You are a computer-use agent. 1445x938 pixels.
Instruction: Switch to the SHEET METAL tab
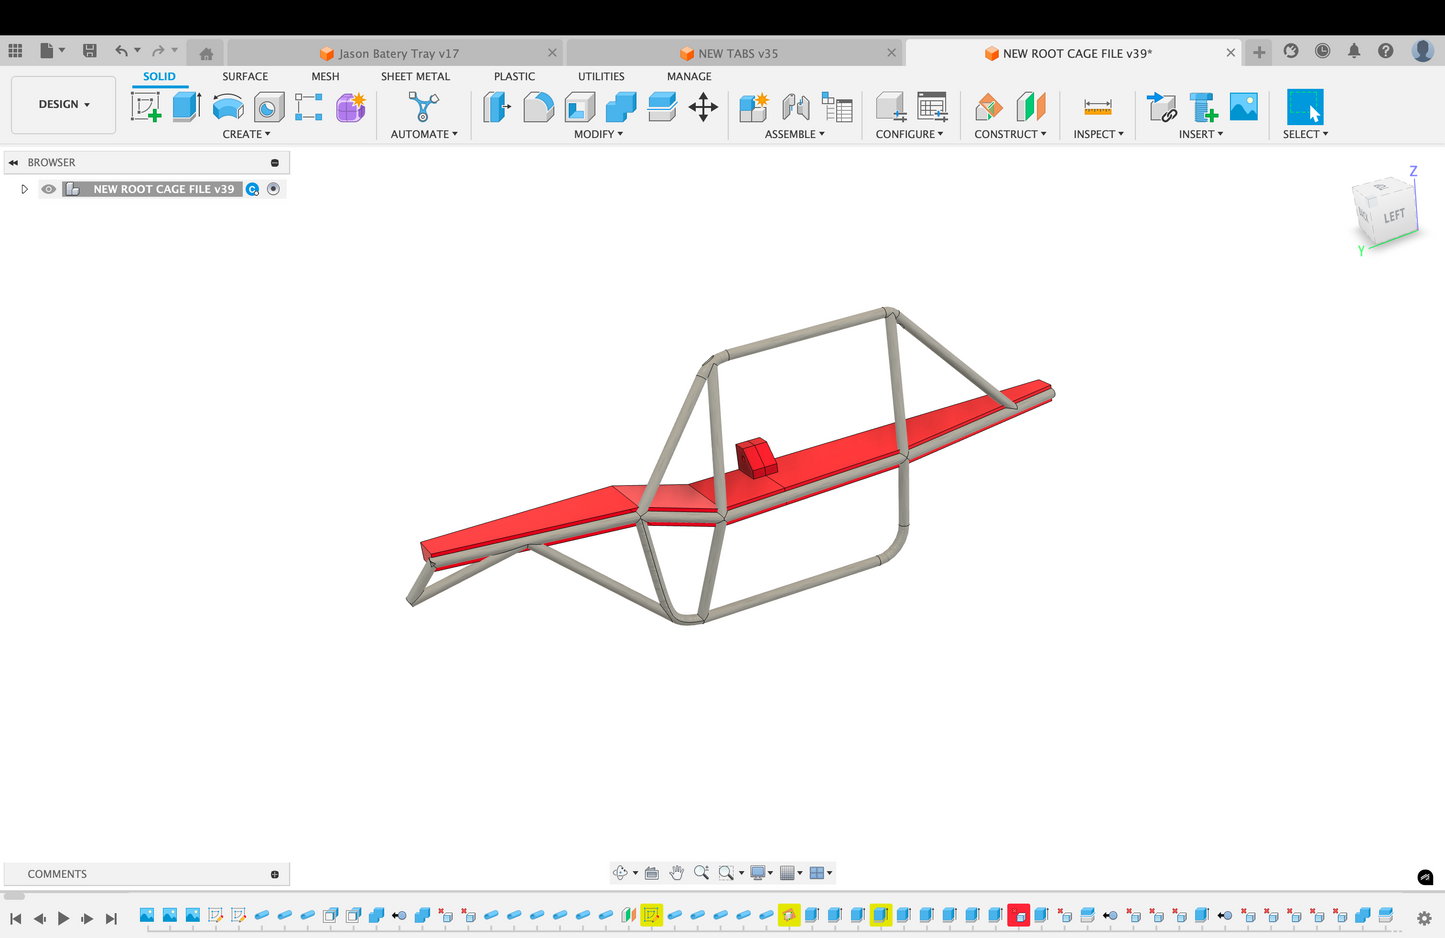[415, 76]
